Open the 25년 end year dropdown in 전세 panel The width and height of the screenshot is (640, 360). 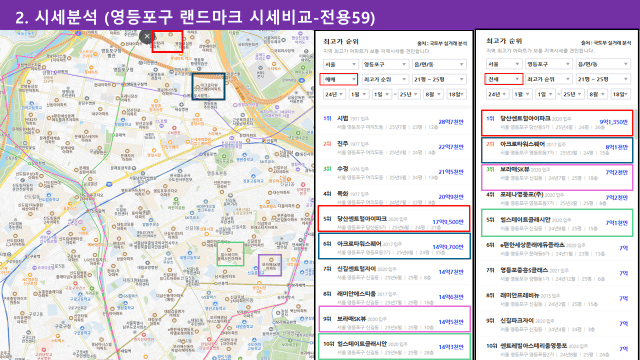(x=572, y=94)
